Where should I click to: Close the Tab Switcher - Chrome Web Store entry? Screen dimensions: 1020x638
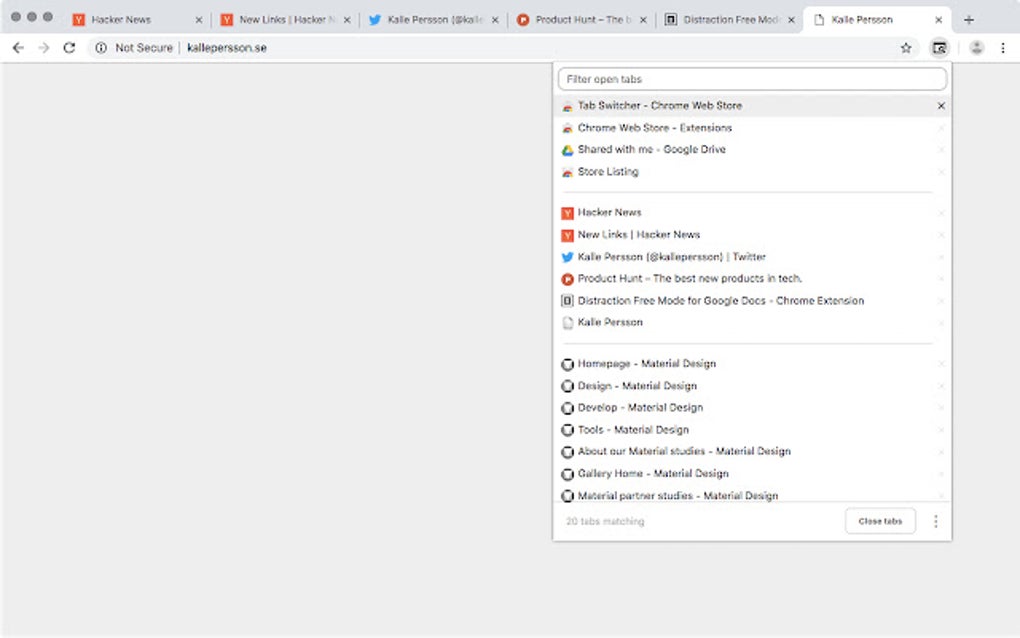point(940,105)
